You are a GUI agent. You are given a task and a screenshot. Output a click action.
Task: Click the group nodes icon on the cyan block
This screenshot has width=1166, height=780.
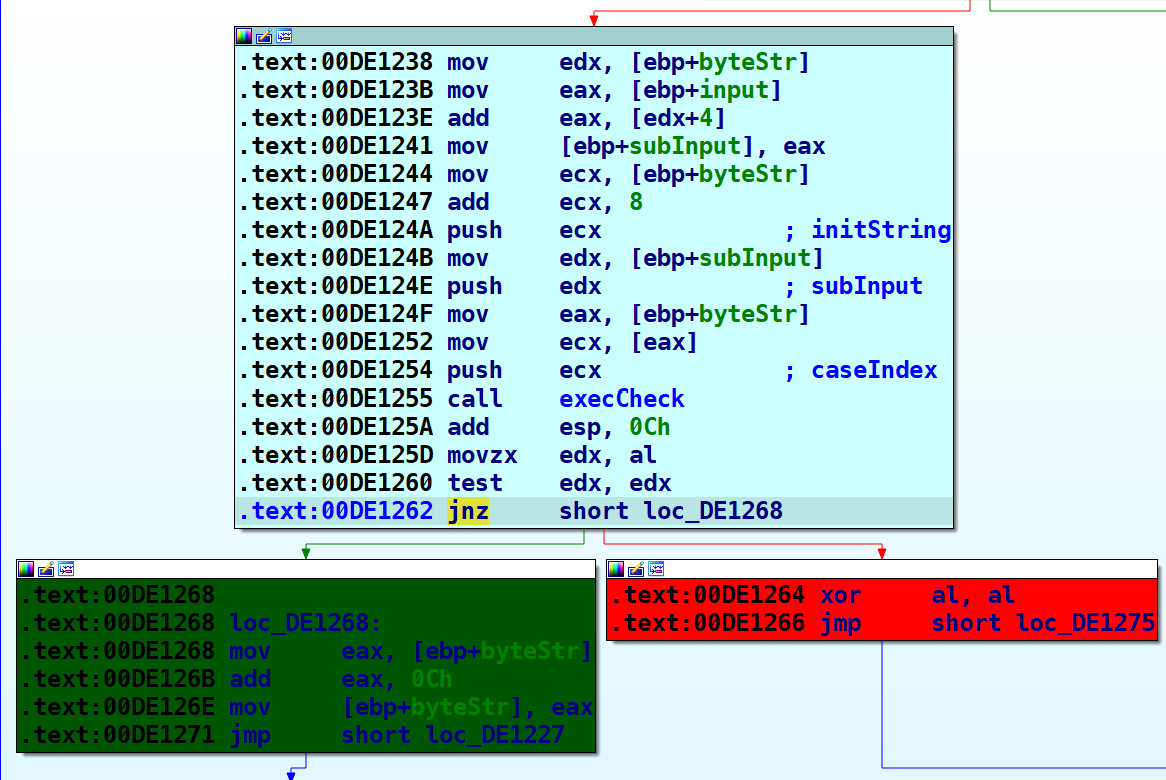coord(284,37)
